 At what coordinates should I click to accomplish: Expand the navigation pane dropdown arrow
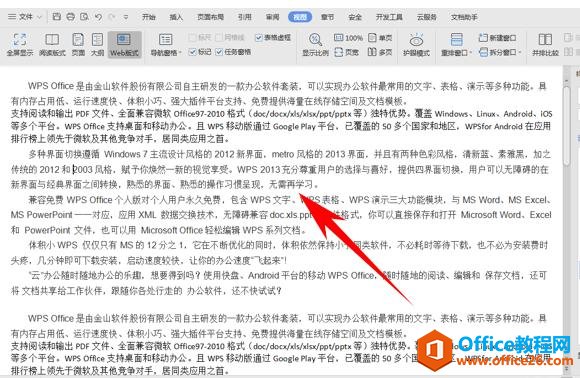pyautogui.click(x=180, y=53)
